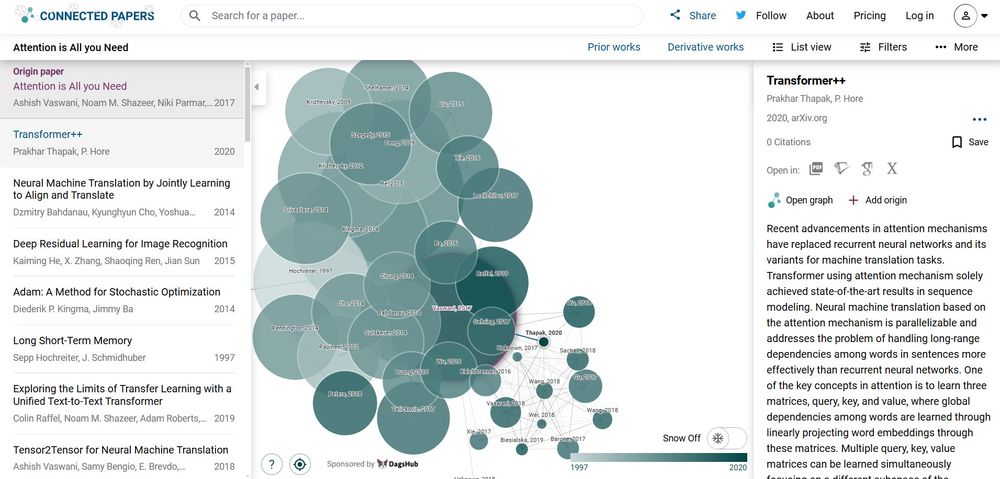Select 'Tensor2Tensor for Neural Machine Translation'
1000x479 pixels.
tap(122, 457)
